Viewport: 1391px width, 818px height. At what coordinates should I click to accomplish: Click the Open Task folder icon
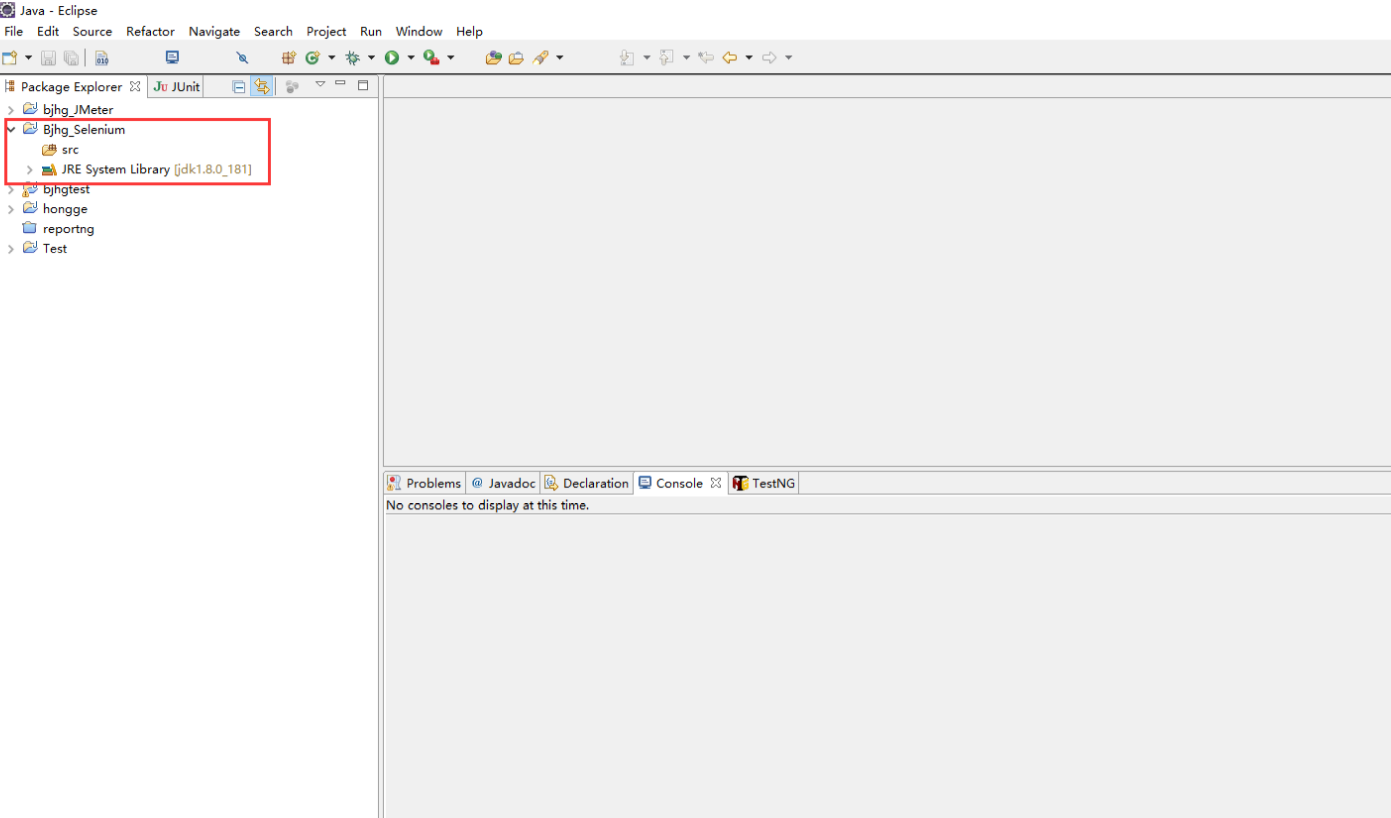pos(516,58)
